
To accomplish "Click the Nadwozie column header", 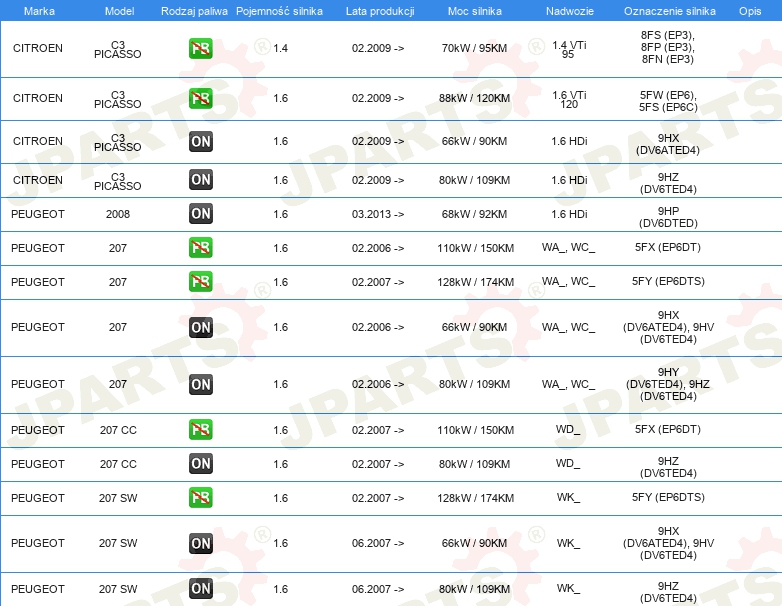I will 570,11.
